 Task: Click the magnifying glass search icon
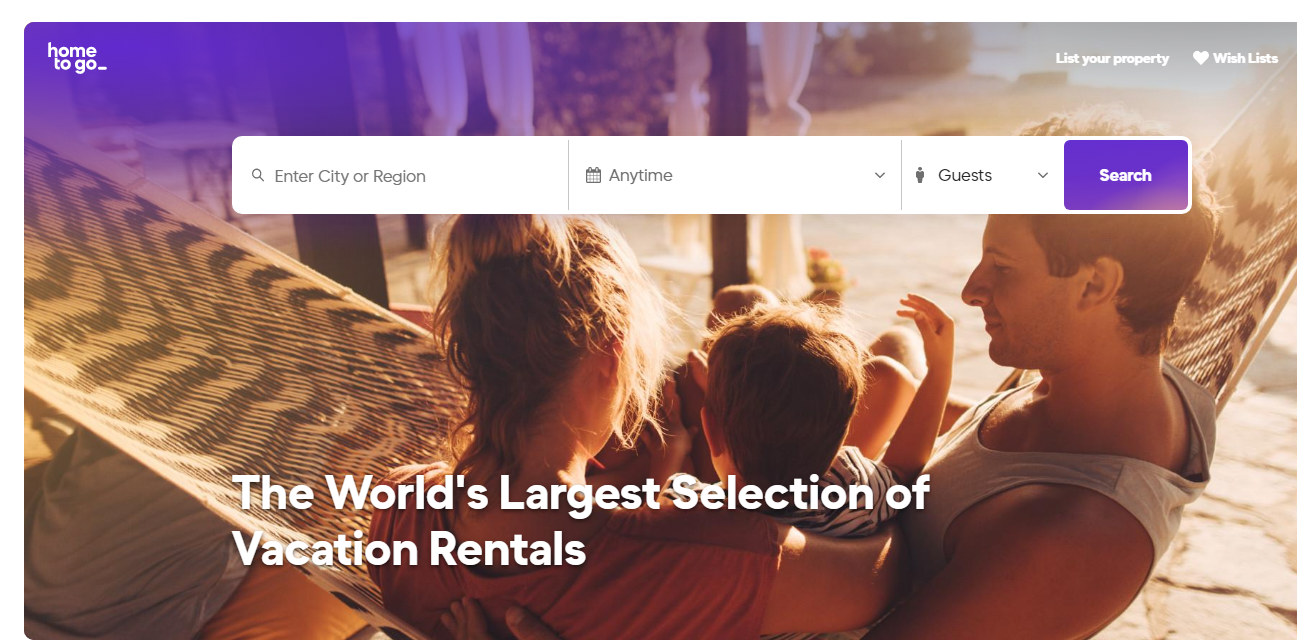point(258,175)
